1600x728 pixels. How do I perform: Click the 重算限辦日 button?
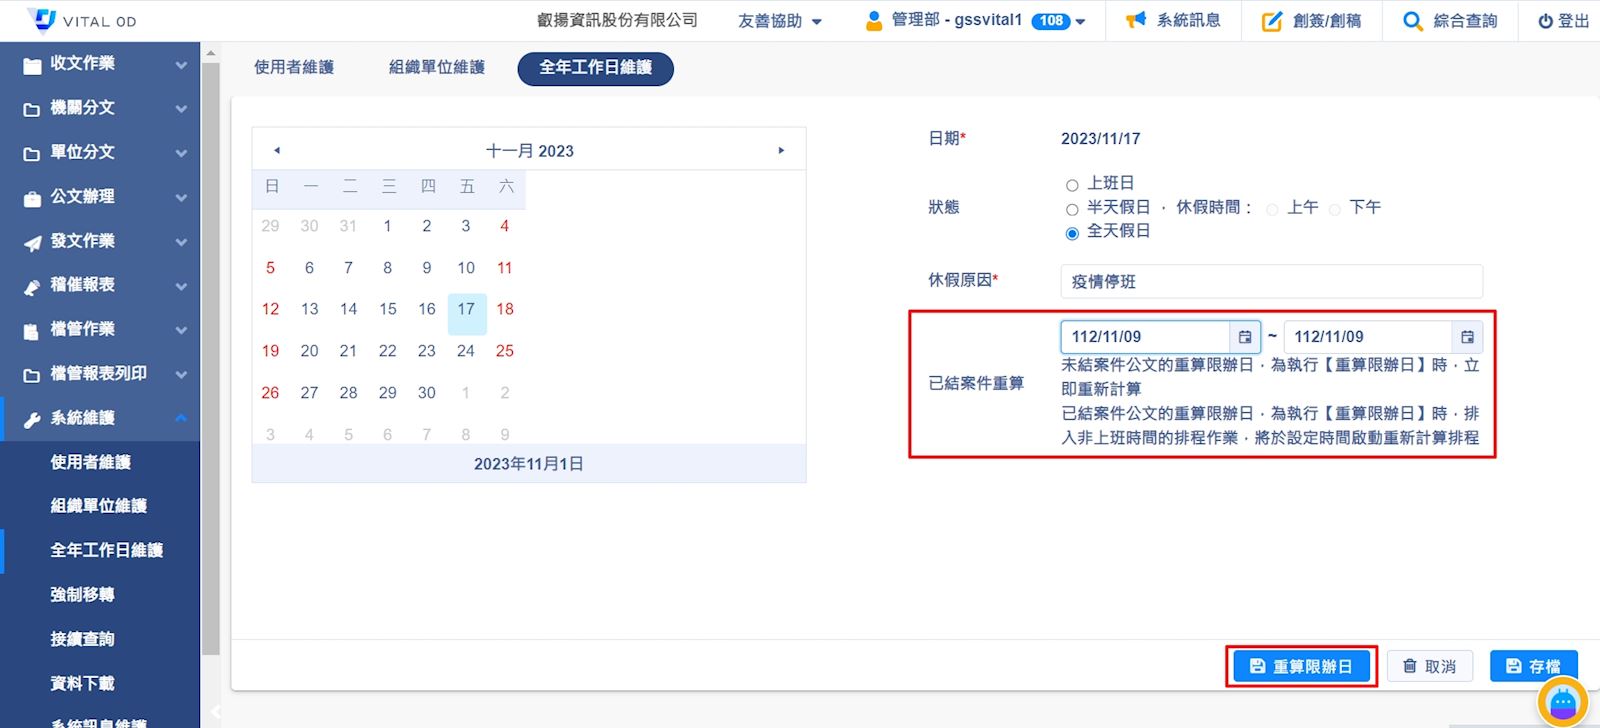pyautogui.click(x=1301, y=666)
